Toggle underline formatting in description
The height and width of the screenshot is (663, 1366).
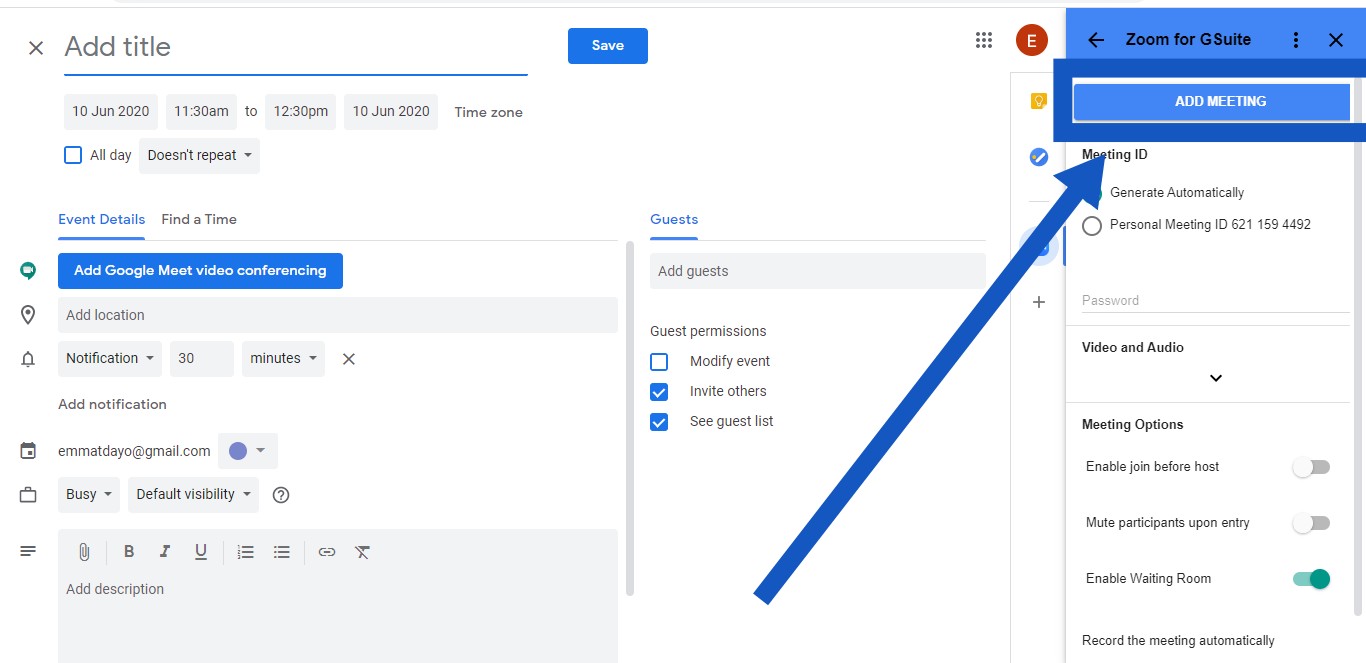pos(201,552)
